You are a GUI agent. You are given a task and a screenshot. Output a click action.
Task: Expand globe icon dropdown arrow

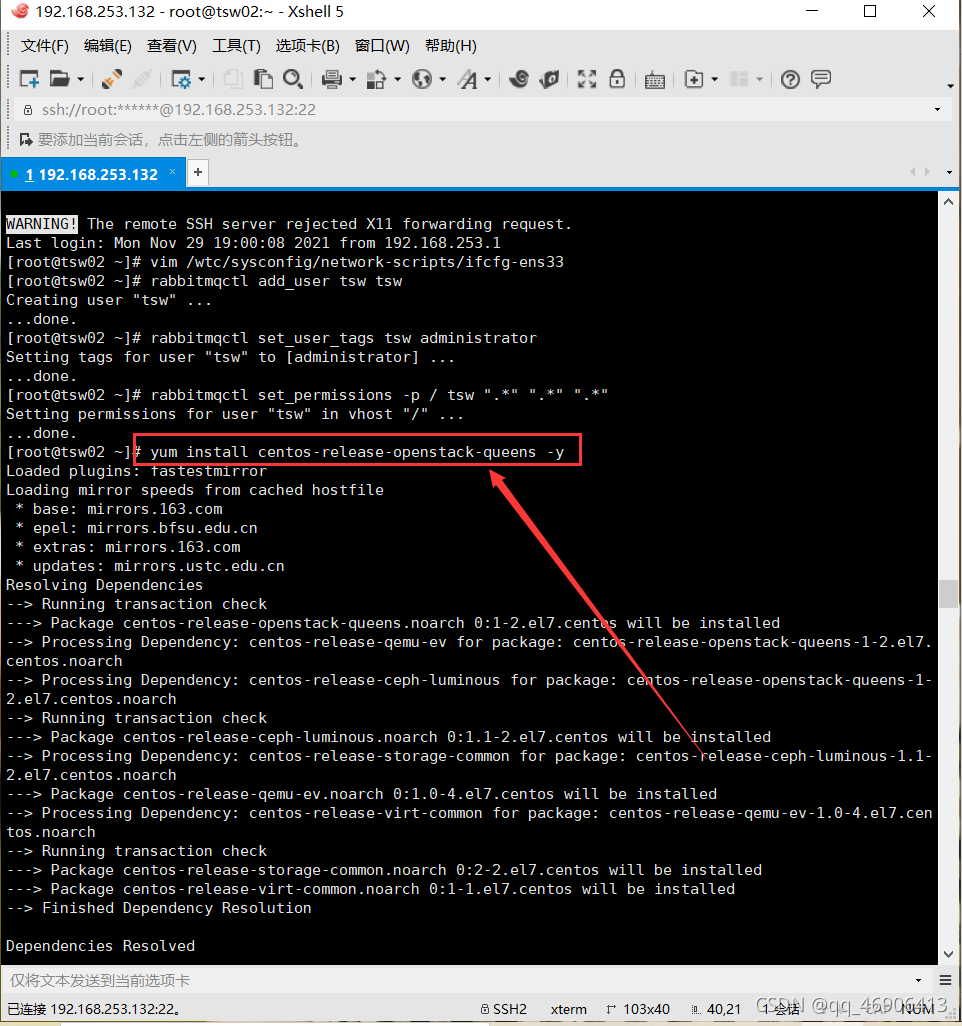443,80
